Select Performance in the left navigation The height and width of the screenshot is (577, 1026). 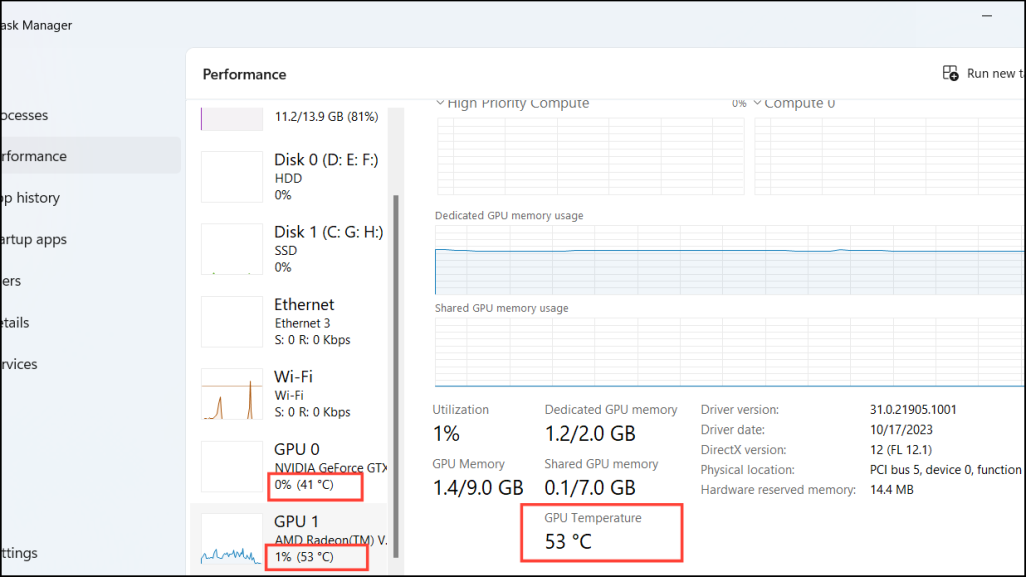pyautogui.click(x=33, y=156)
